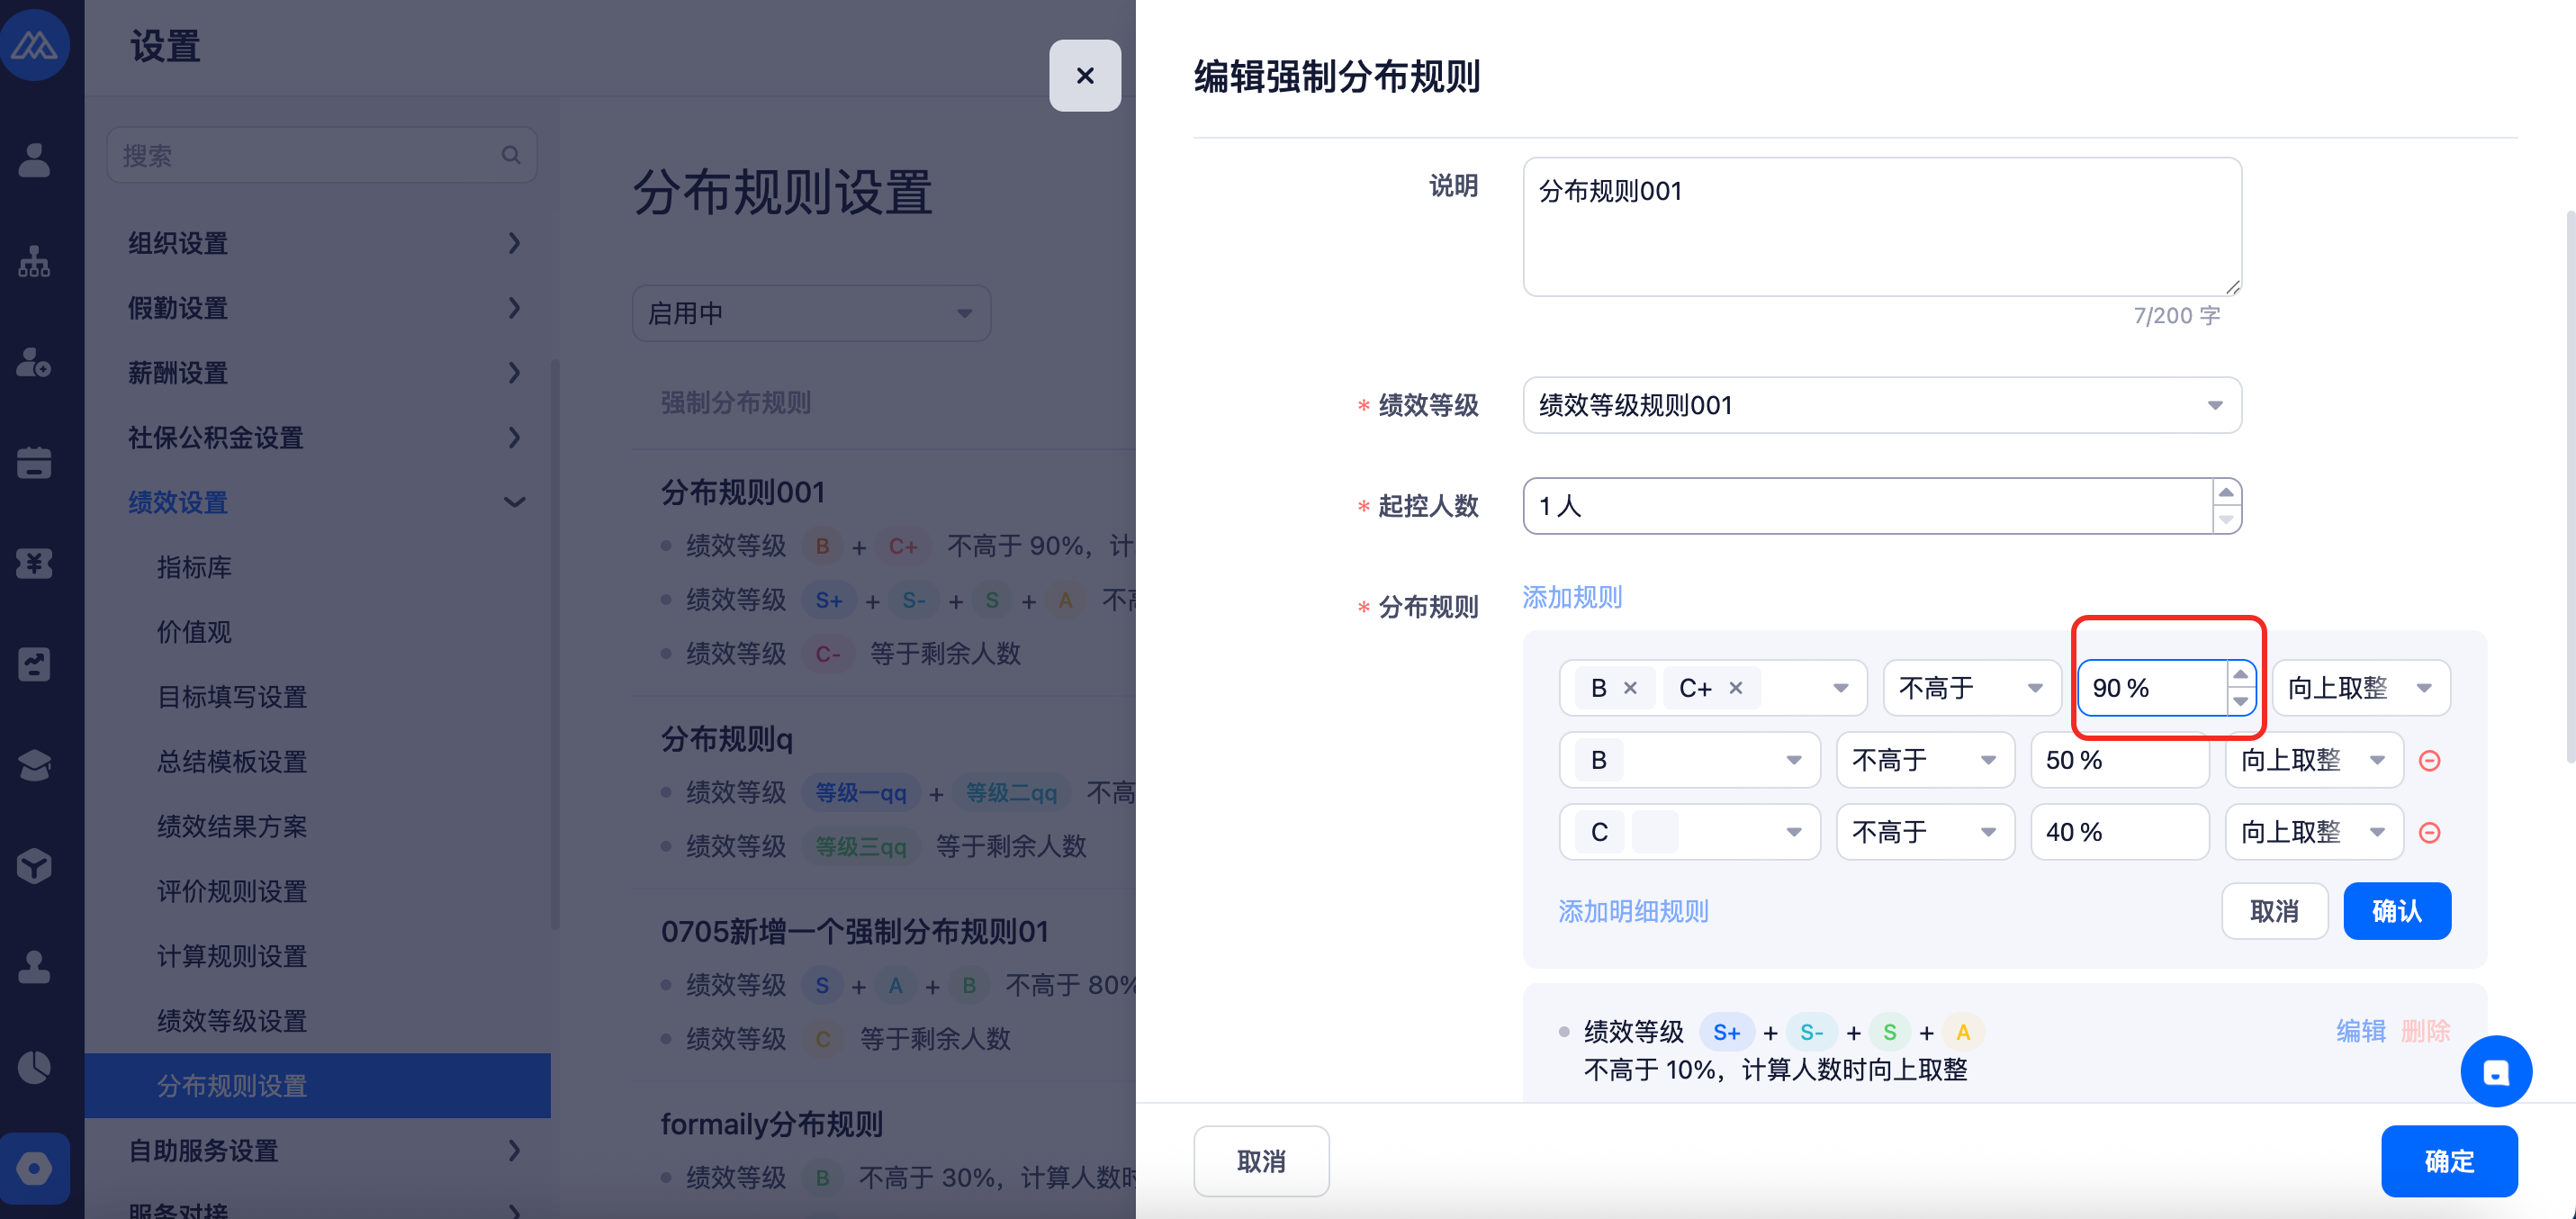2576x1219 pixels.
Task: Open 总结模板设置 settings page
Action: click(x=232, y=762)
